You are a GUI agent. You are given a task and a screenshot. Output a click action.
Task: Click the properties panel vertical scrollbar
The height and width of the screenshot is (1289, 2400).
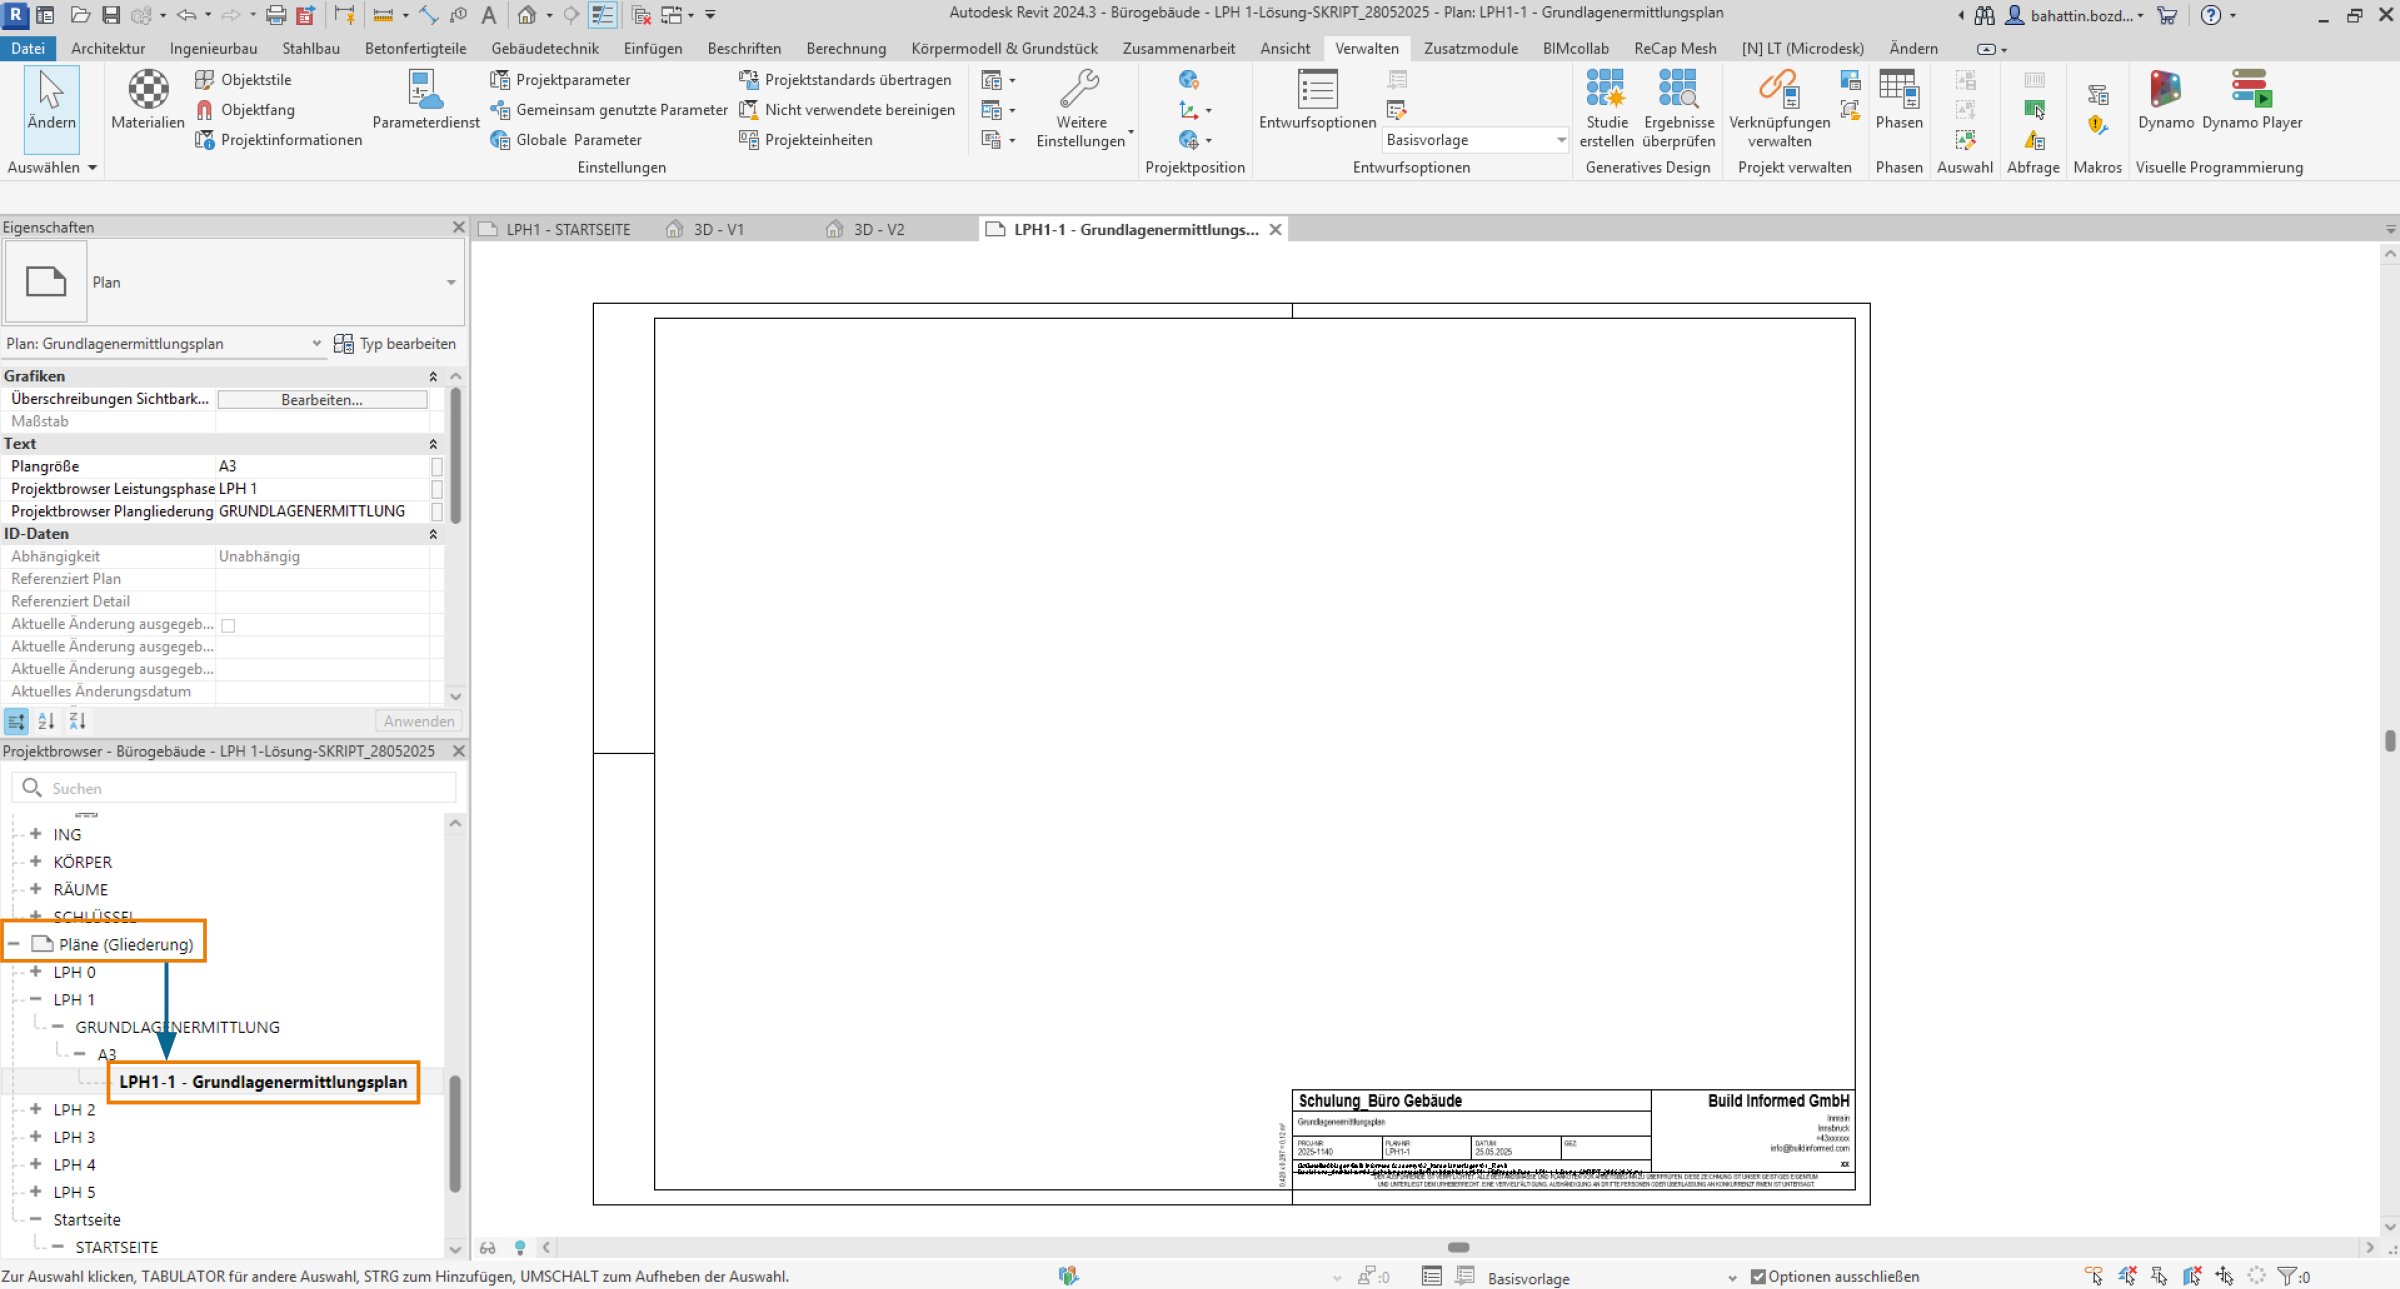tap(456, 456)
